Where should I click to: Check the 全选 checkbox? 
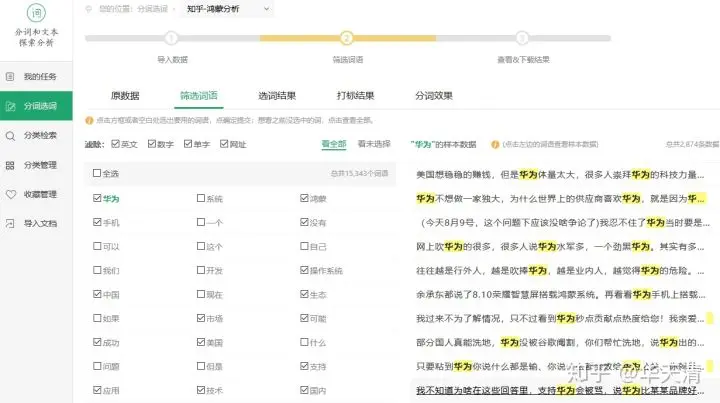tap(97, 173)
